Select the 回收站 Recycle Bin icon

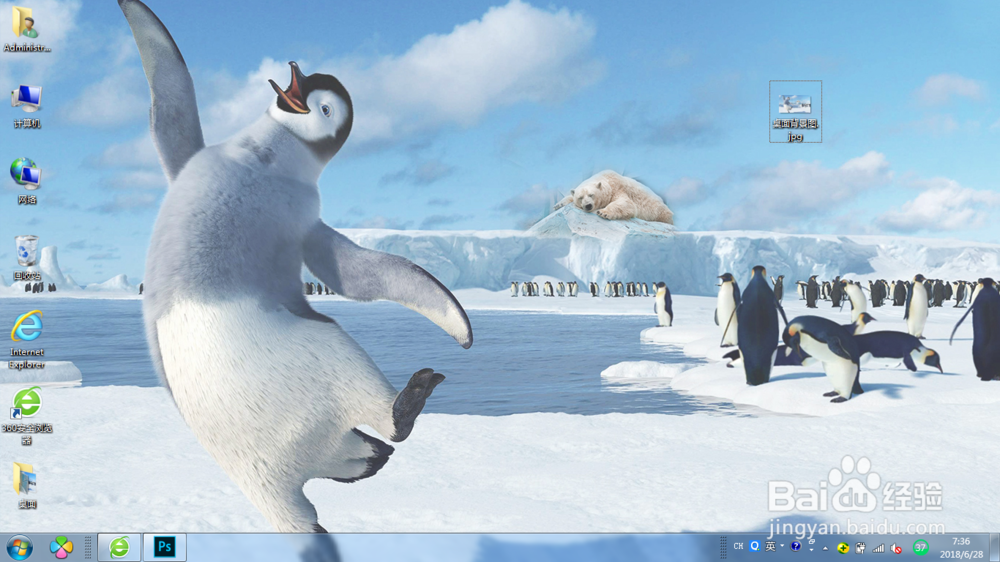(x=26, y=258)
